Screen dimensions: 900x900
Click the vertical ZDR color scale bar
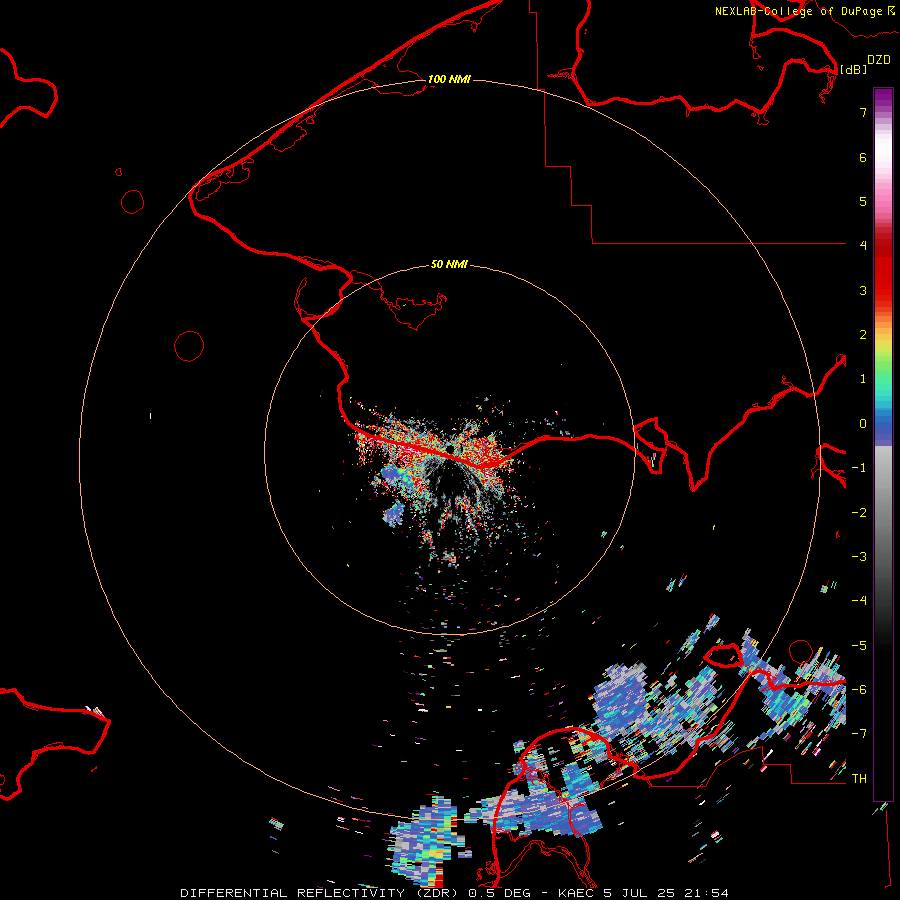point(883,444)
